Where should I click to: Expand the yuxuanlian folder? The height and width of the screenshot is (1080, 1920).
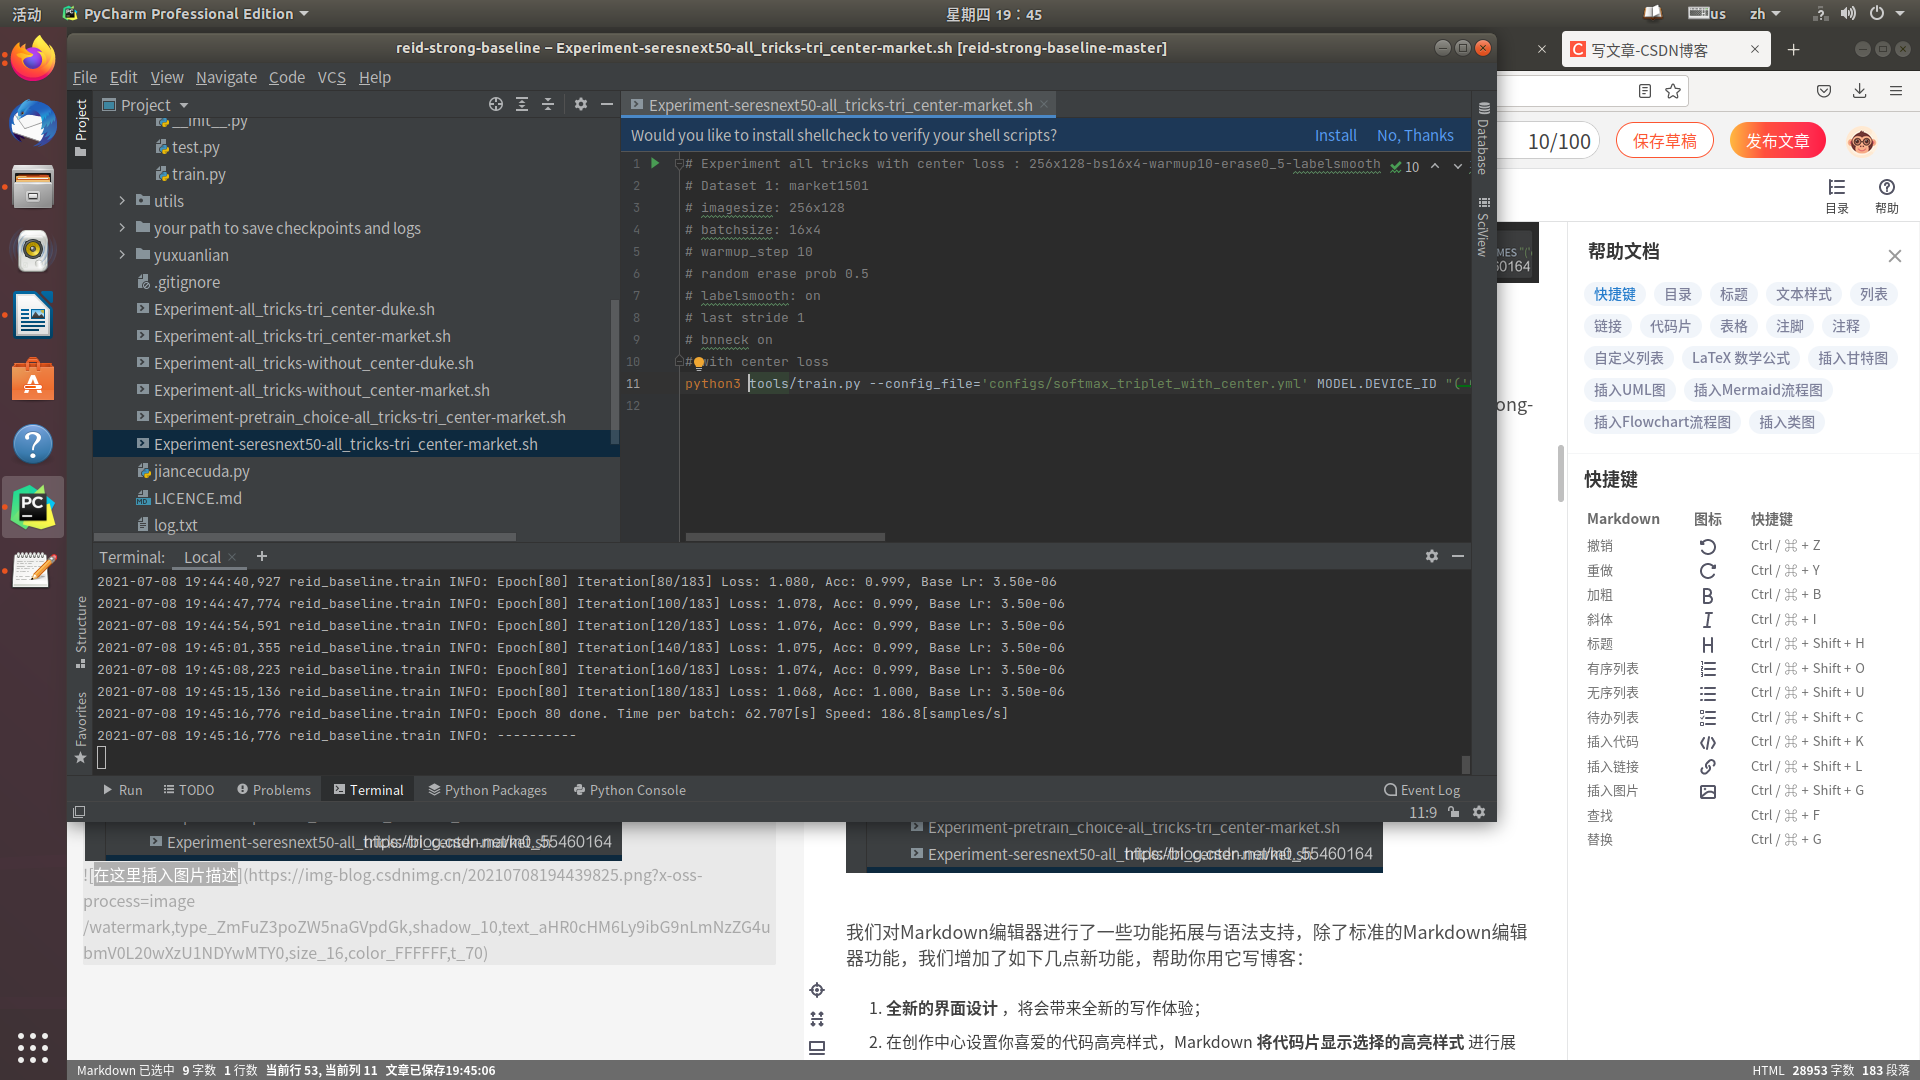pyautogui.click(x=123, y=255)
